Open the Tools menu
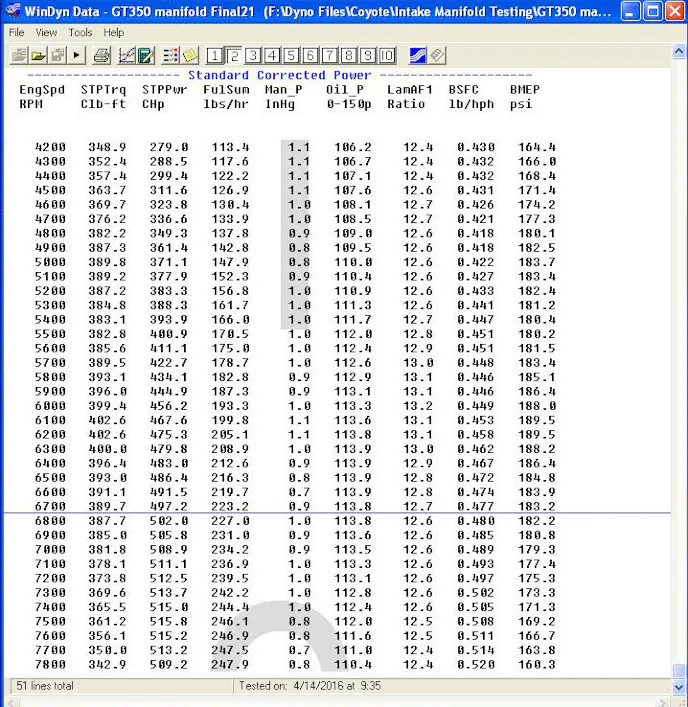Image resolution: width=688 pixels, height=707 pixels. (x=80, y=32)
